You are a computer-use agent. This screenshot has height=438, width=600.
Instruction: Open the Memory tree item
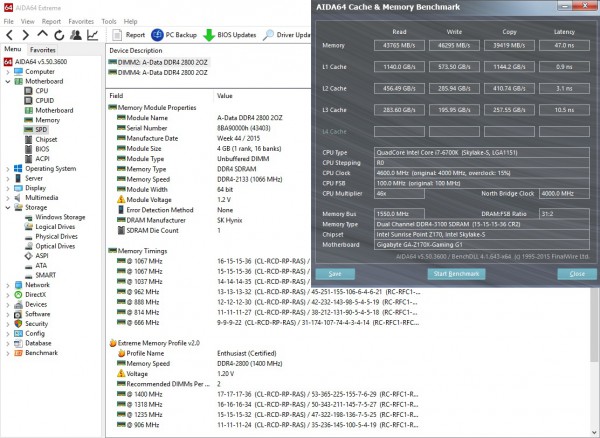tap(42, 120)
